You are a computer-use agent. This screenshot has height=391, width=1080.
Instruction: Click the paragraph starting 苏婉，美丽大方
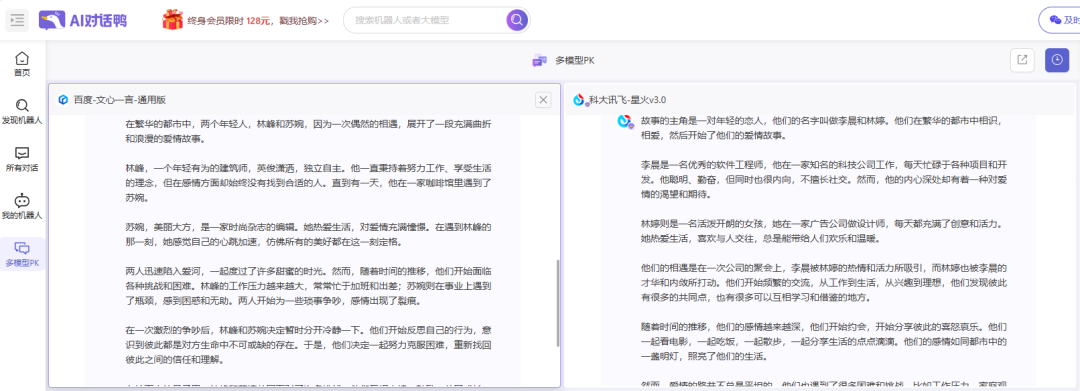[x=309, y=234]
